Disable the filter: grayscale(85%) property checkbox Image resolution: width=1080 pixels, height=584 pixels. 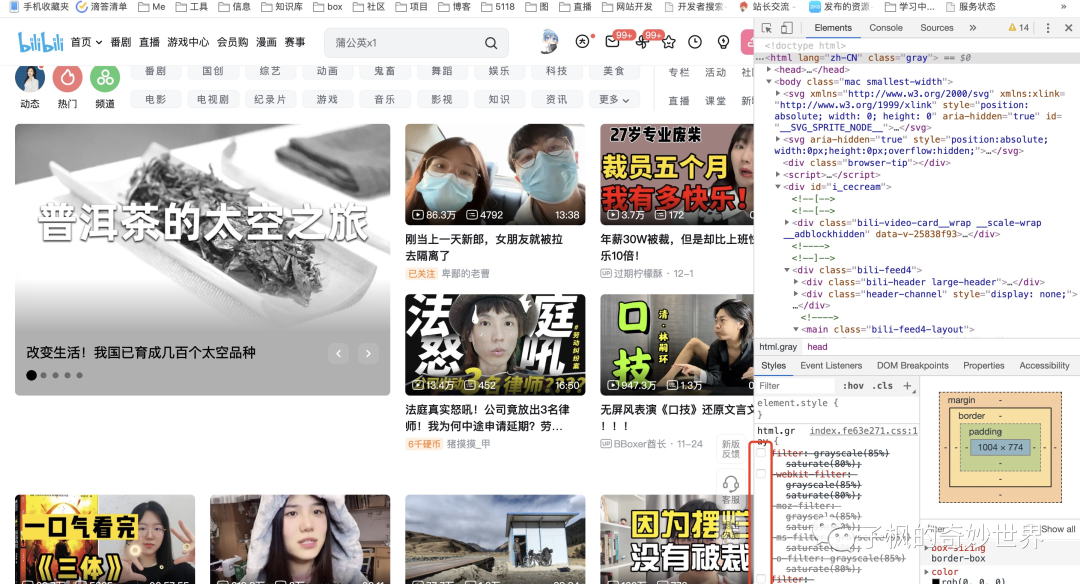tap(761, 453)
